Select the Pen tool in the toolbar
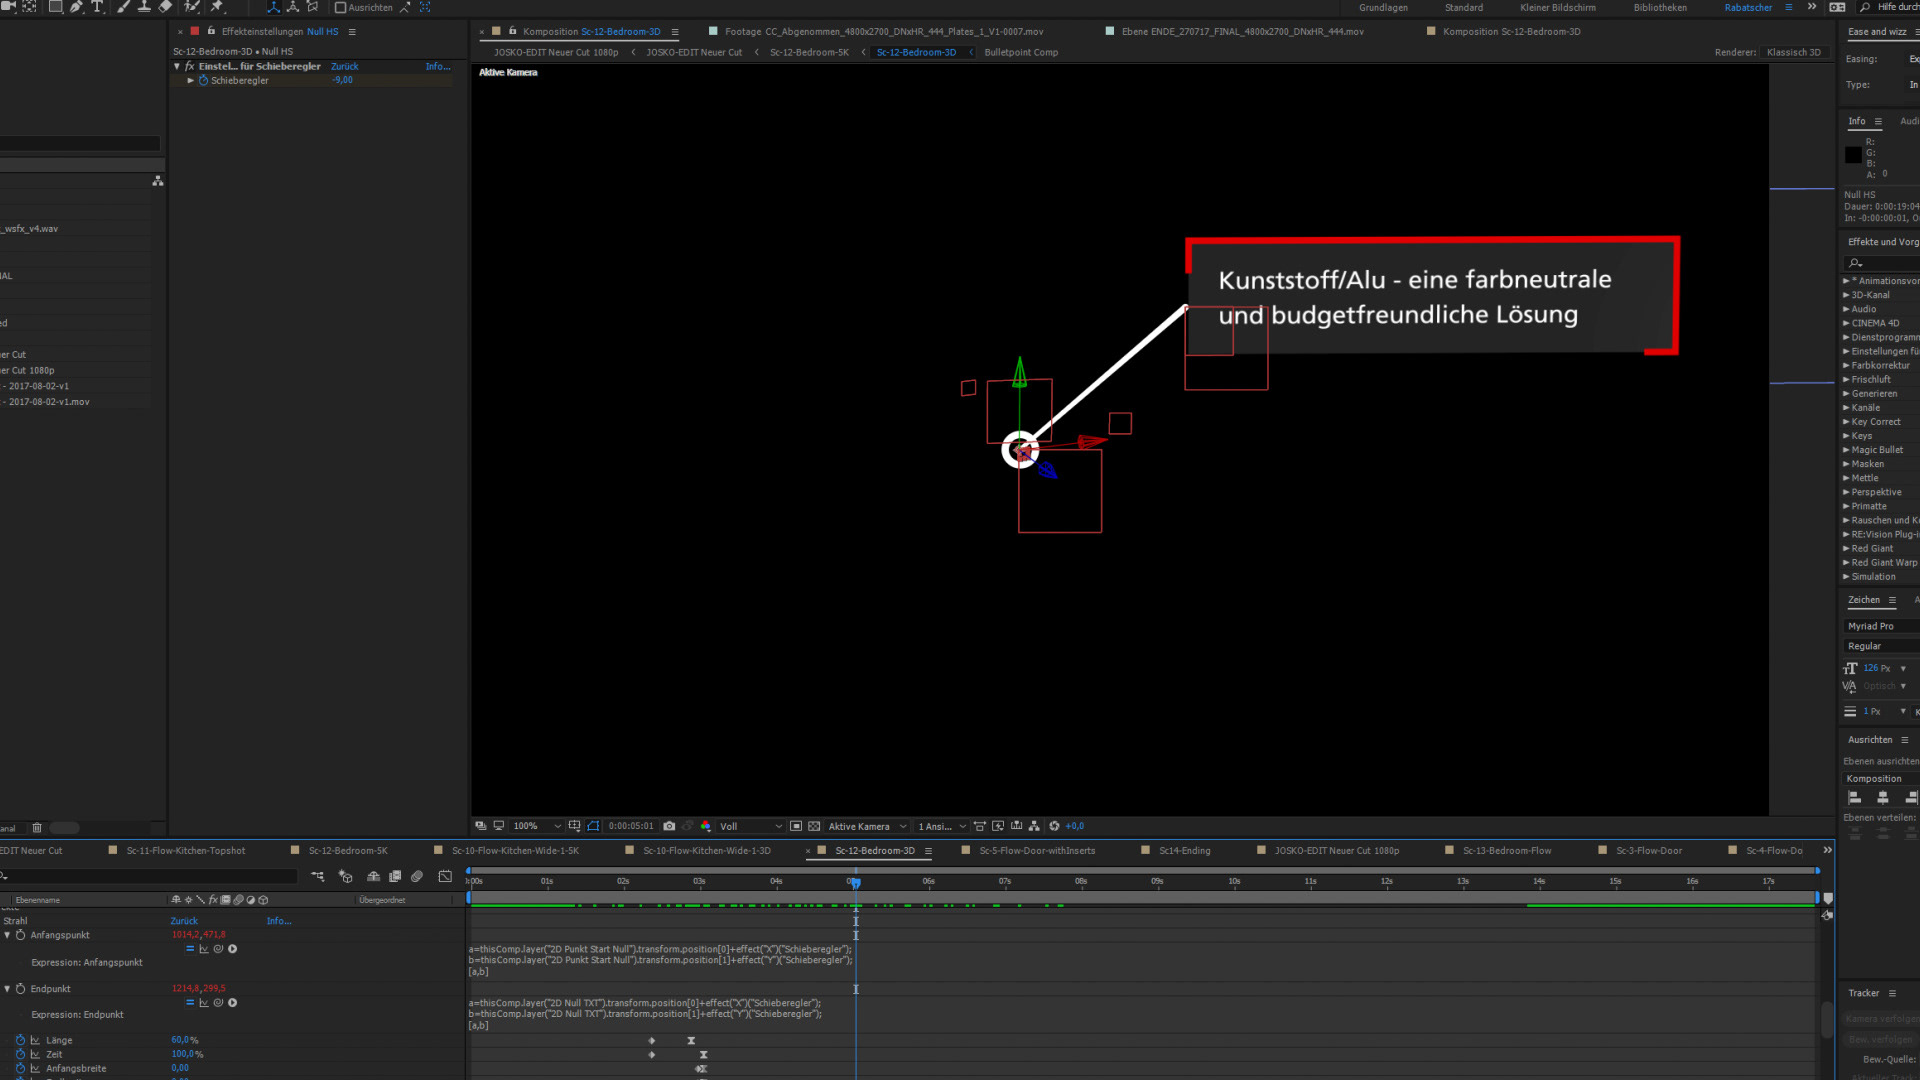1920x1080 pixels. 76,7
